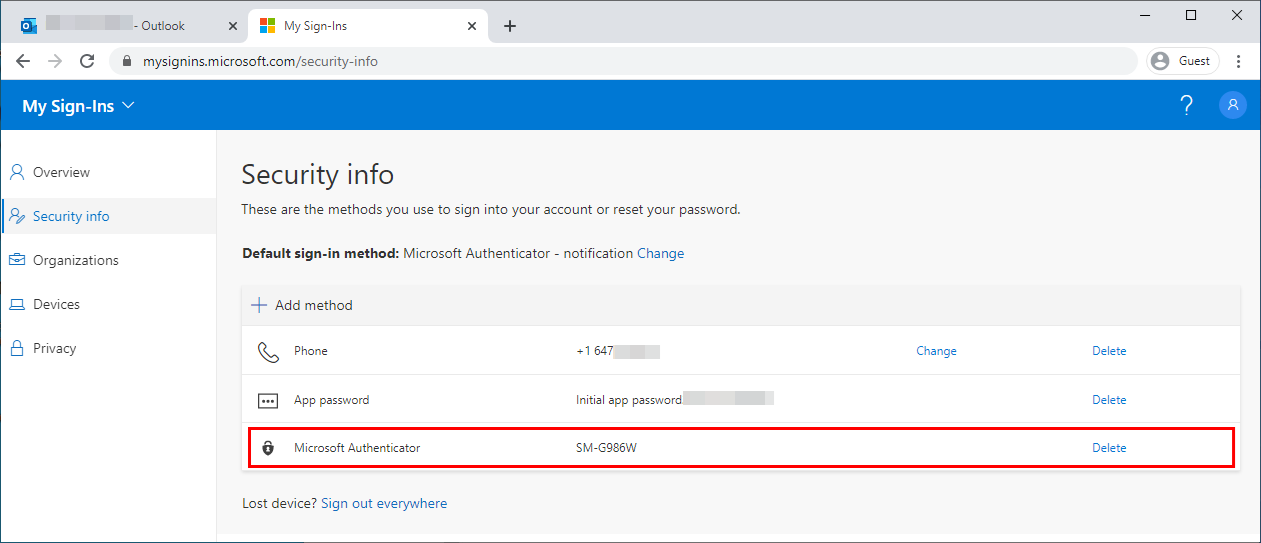Viewport: 1261px width, 543px height.
Task: Minimize the browser window
Action: coord(1145,15)
